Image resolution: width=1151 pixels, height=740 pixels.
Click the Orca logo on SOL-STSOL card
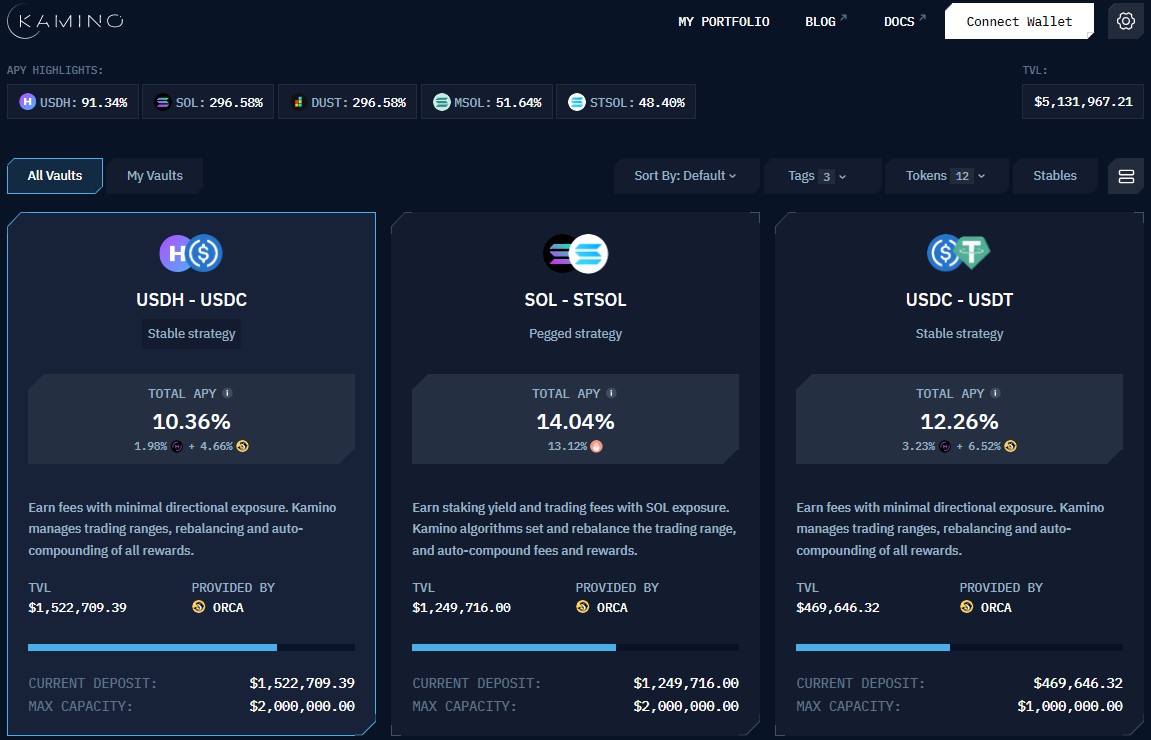coord(582,607)
